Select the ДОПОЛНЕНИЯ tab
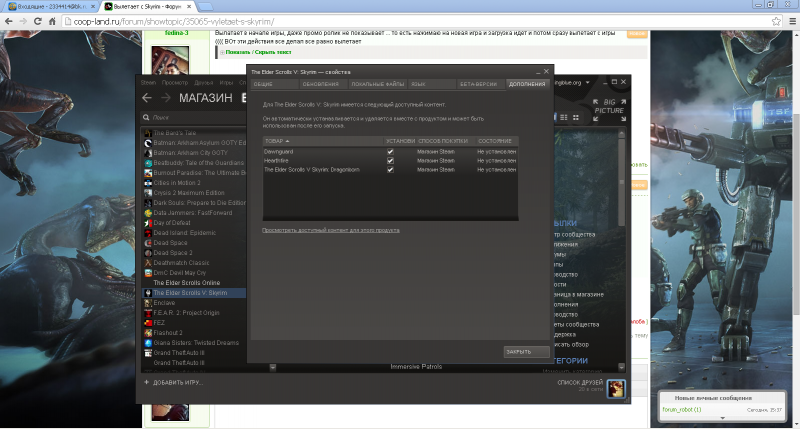The image size is (800, 429). click(x=528, y=84)
